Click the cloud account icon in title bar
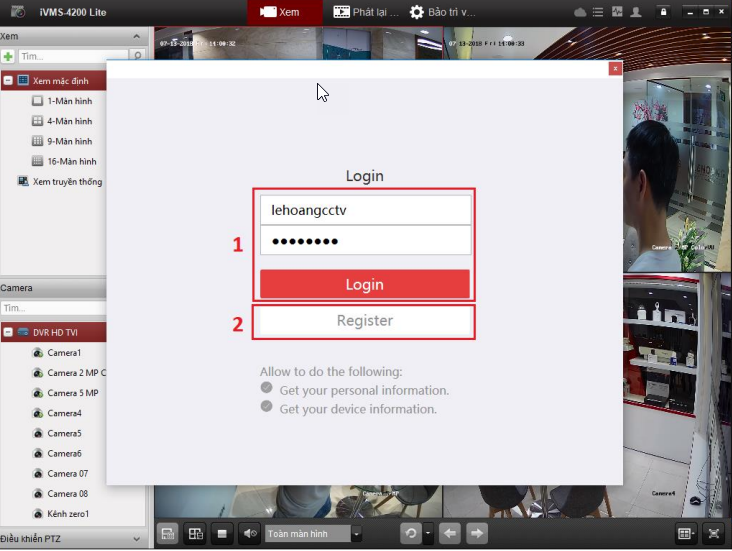This screenshot has height=551, width=732. coord(581,12)
